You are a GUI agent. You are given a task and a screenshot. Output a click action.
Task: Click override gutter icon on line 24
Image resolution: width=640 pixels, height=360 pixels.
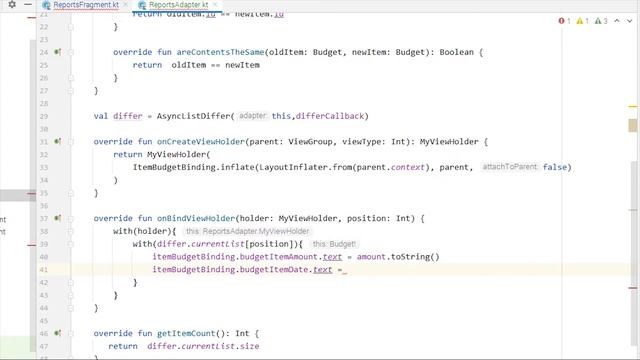click(x=58, y=52)
